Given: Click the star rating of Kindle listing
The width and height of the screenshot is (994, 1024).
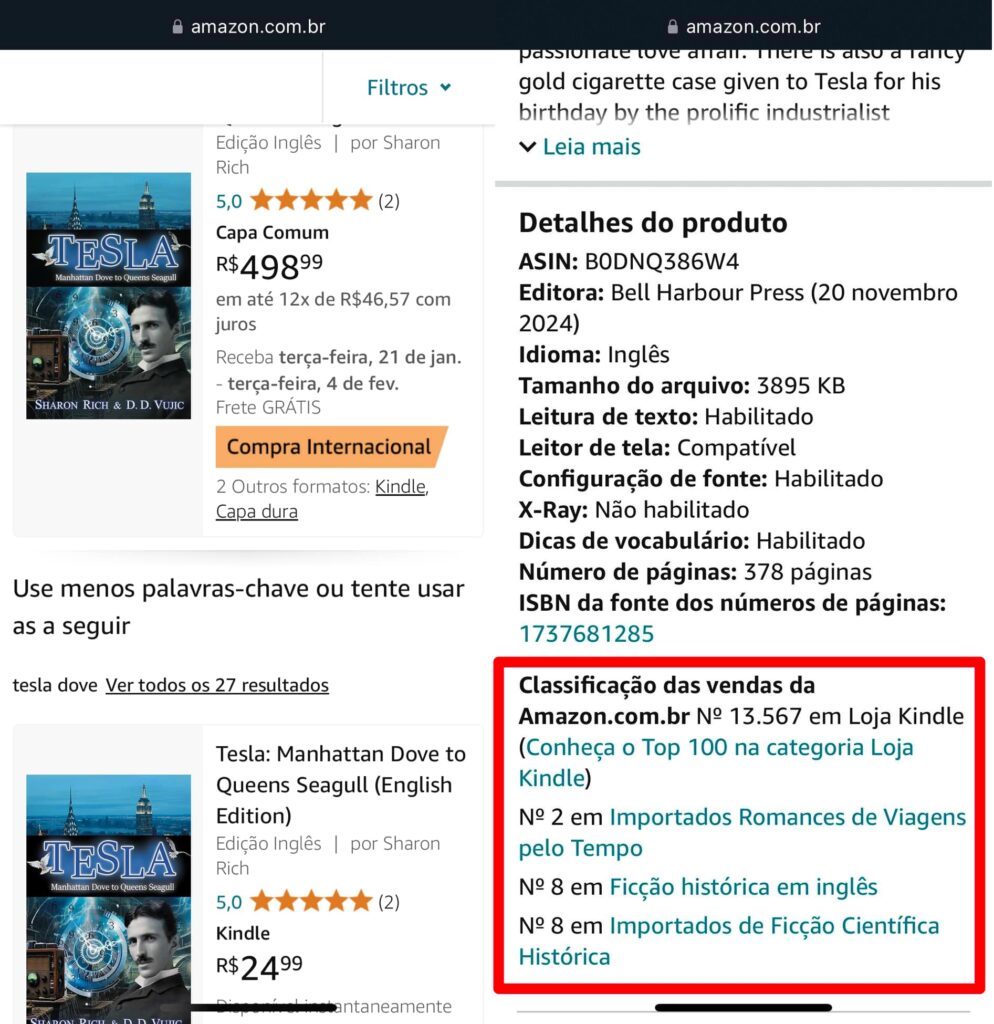Looking at the screenshot, I should 311,901.
